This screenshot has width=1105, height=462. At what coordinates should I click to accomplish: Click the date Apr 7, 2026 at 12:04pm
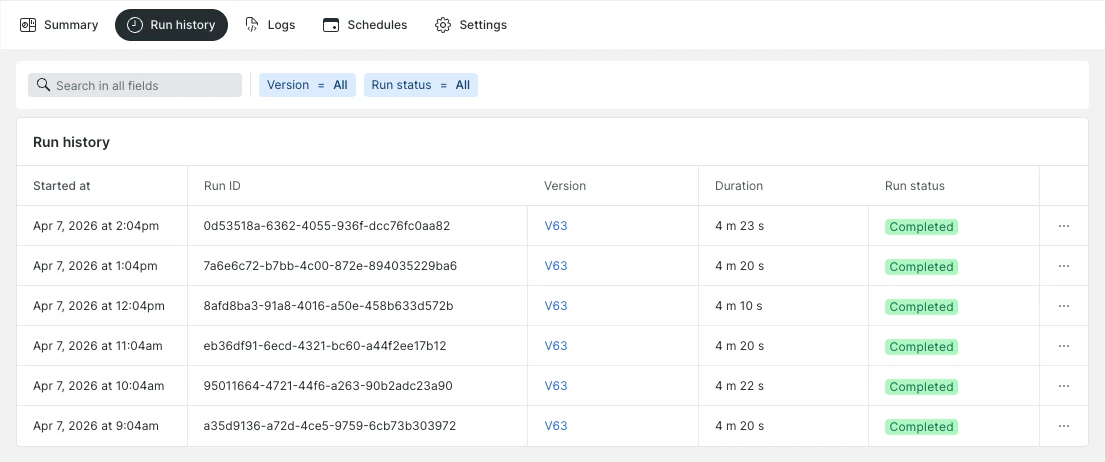(x=99, y=306)
